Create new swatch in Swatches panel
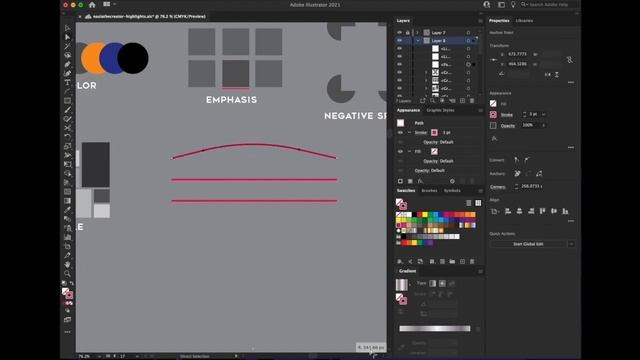This screenshot has height=360, width=640. pyautogui.click(x=462, y=262)
